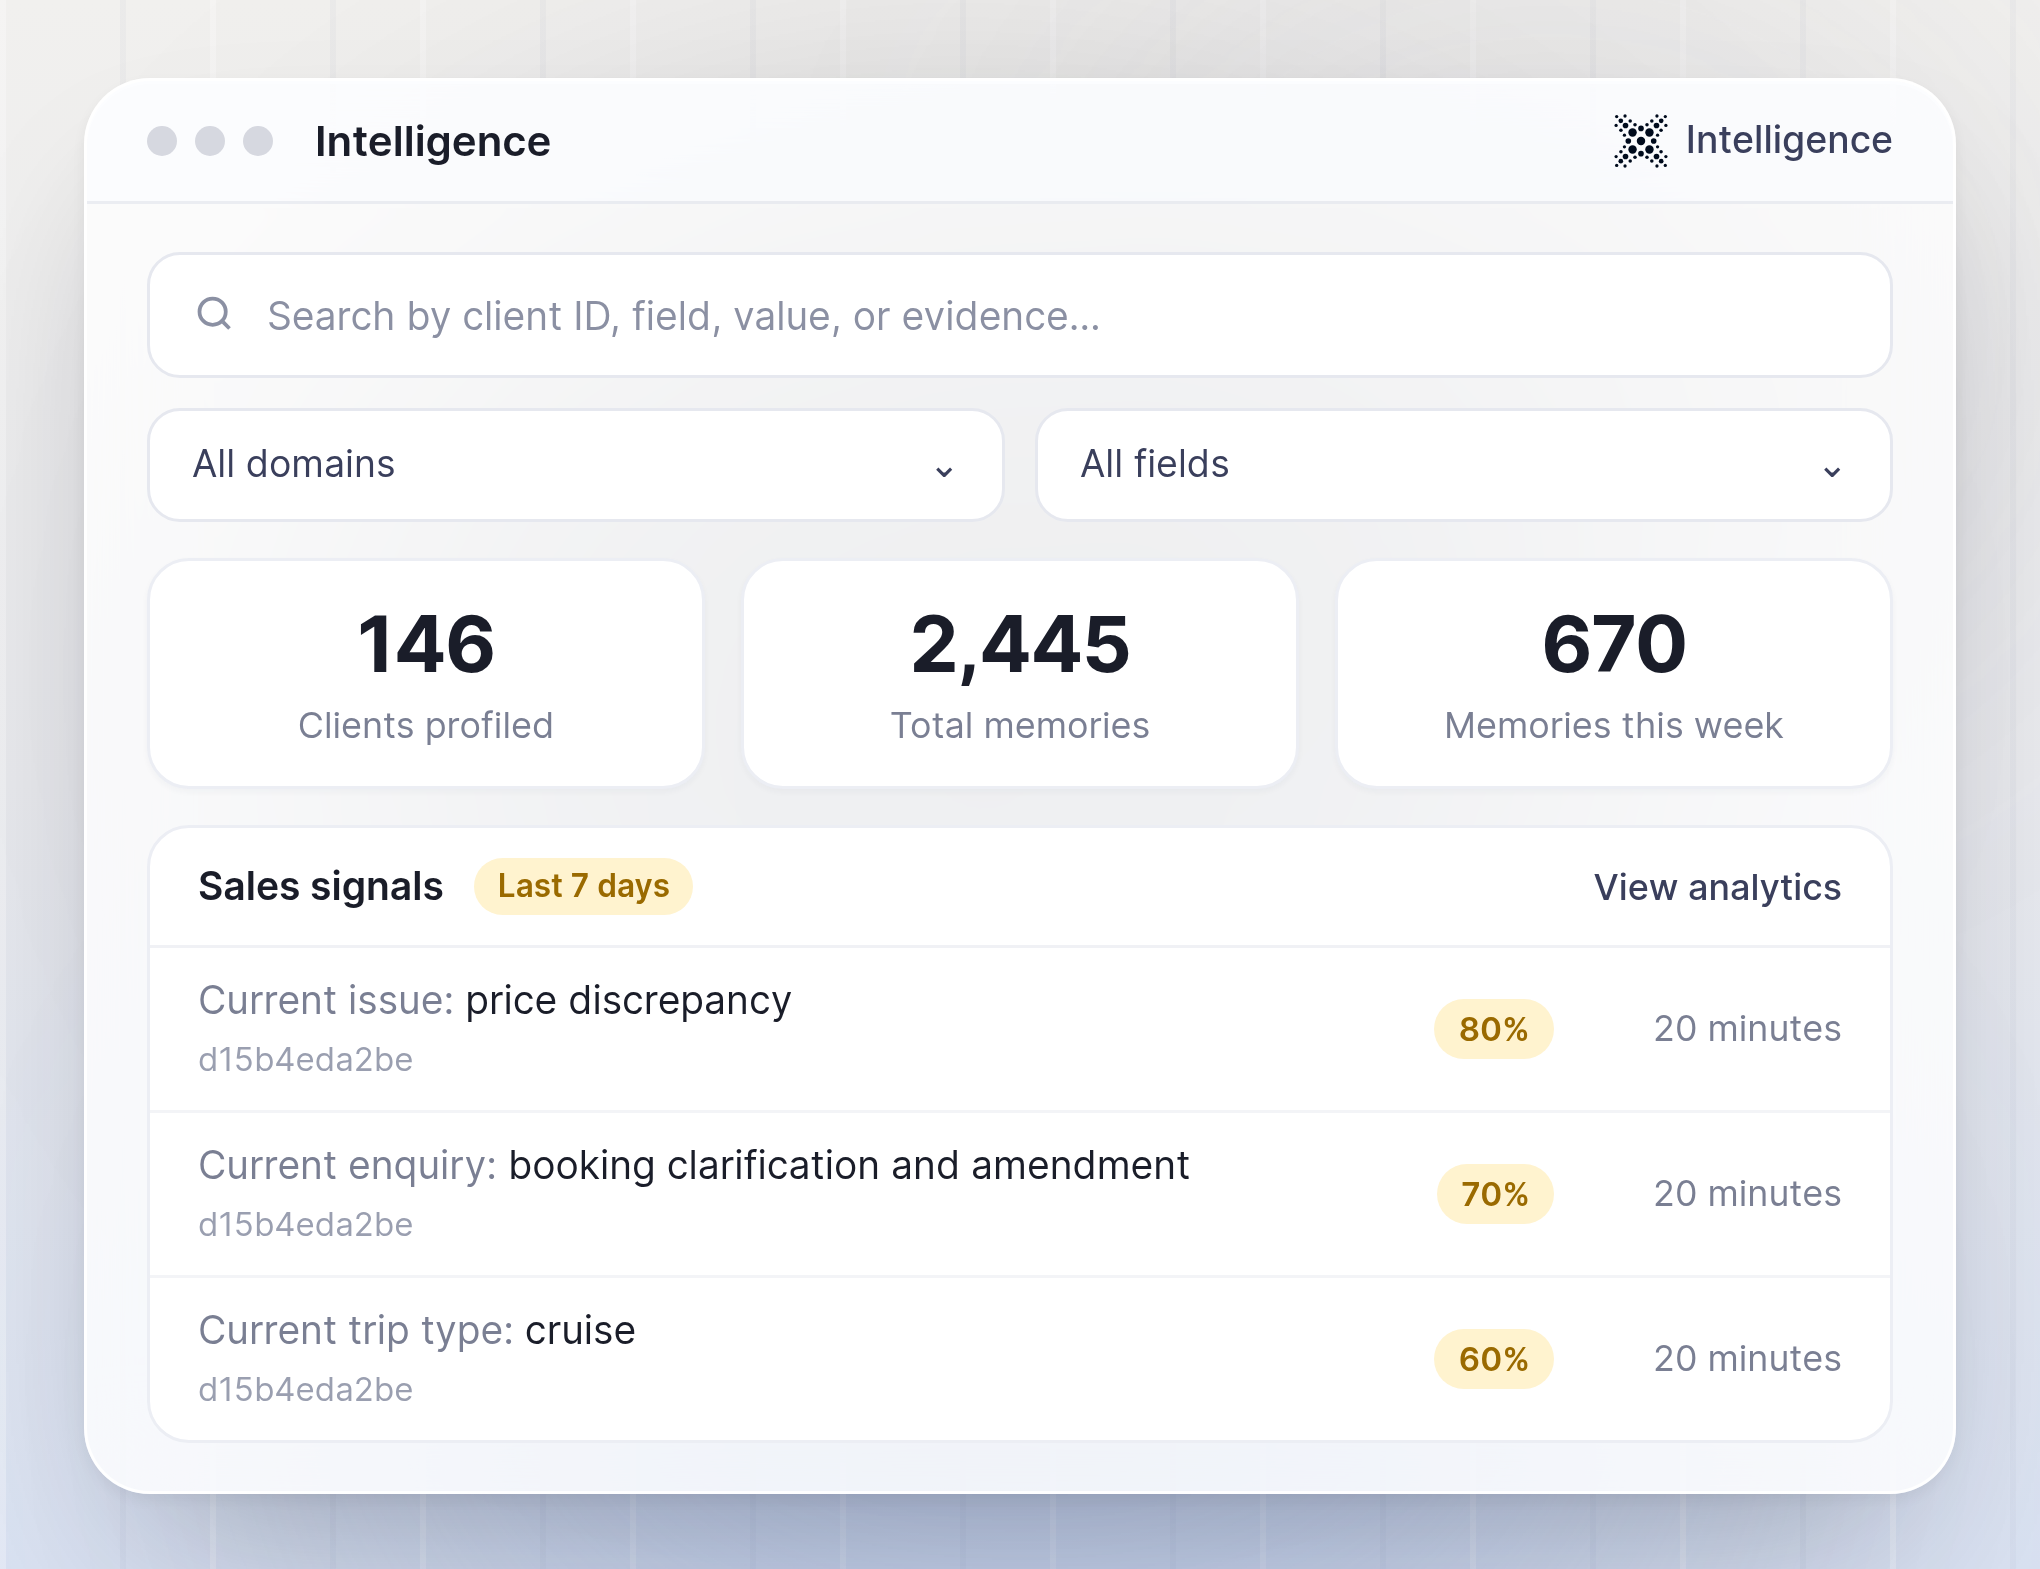Screen dimensions: 2040x1569
Task: Click the 70% confidence badge
Action: 1494,1194
